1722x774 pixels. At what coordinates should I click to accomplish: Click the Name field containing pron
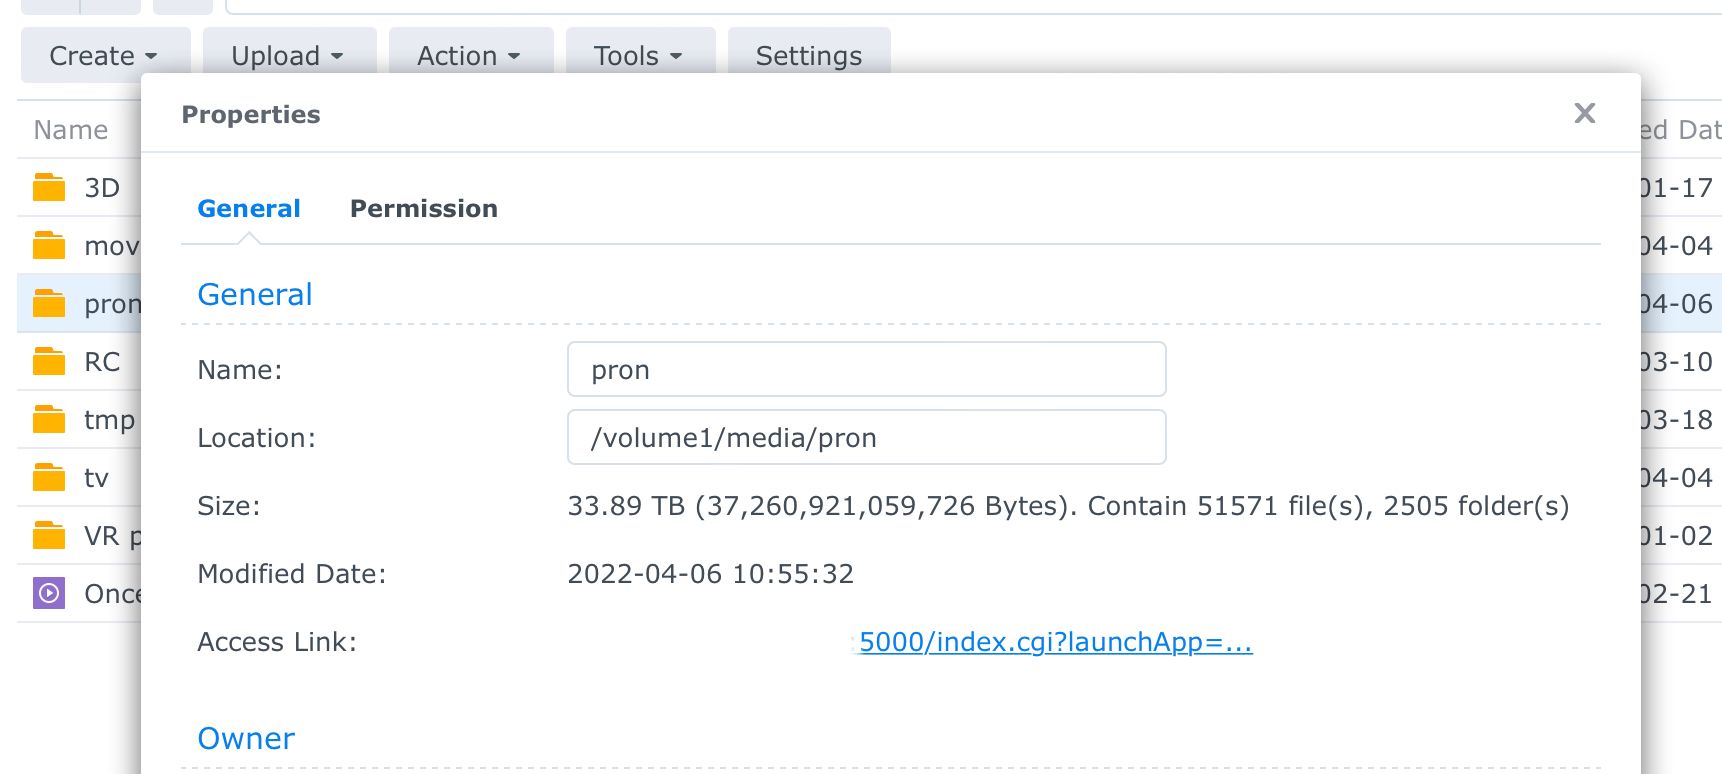coord(866,370)
